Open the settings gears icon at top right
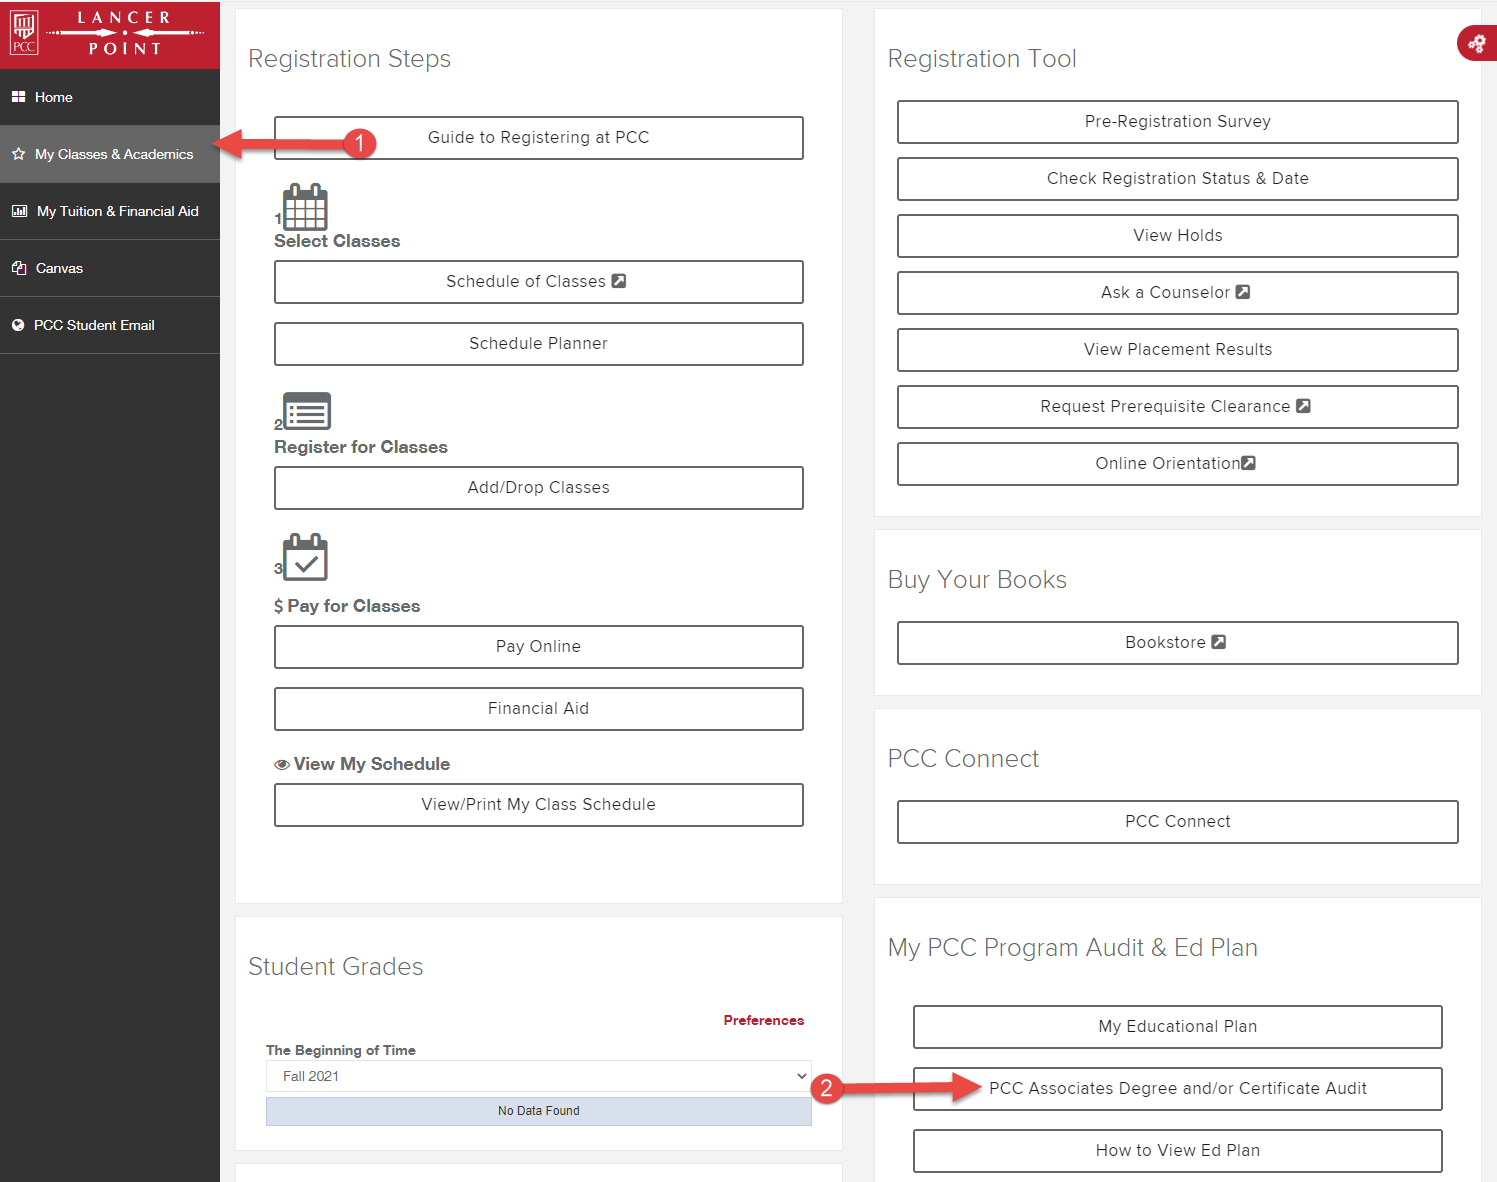This screenshot has width=1497, height=1182. tap(1477, 43)
